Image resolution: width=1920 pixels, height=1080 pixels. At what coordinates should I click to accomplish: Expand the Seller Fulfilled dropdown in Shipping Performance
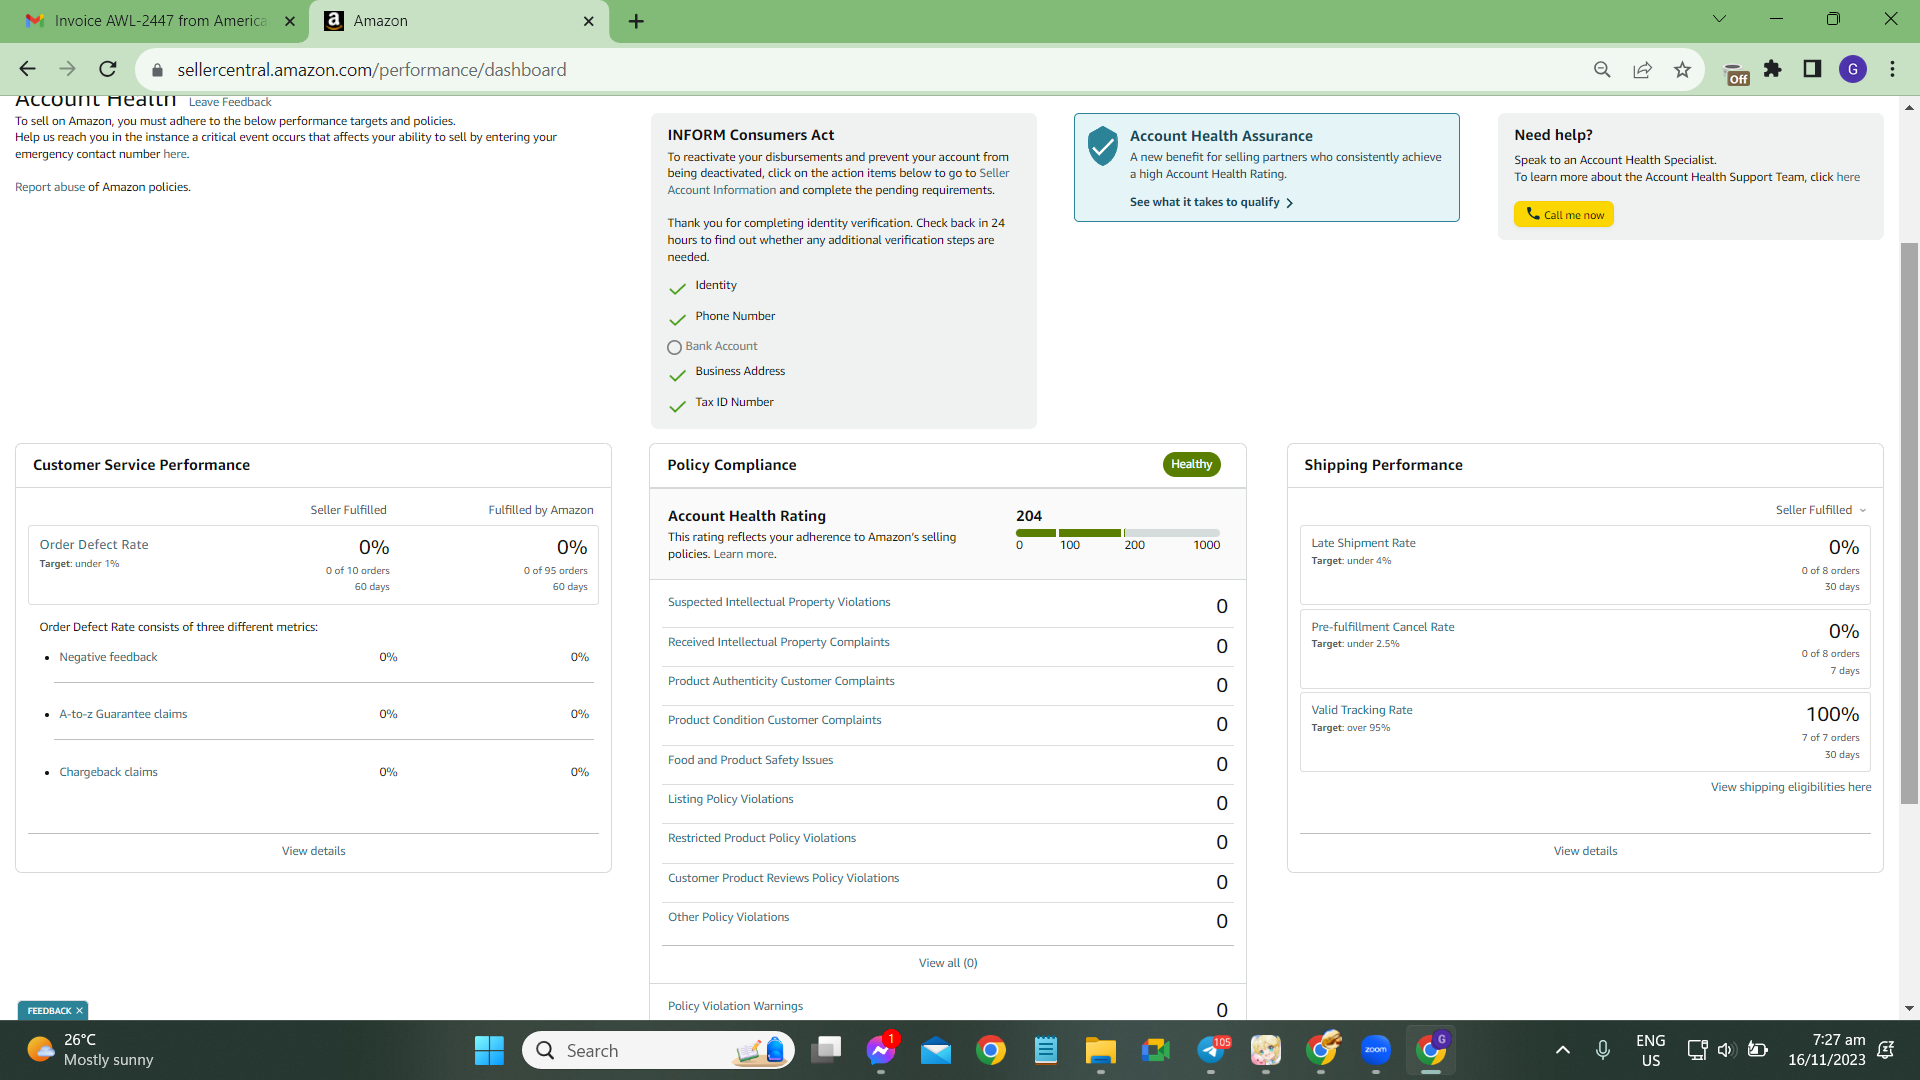click(1821, 510)
